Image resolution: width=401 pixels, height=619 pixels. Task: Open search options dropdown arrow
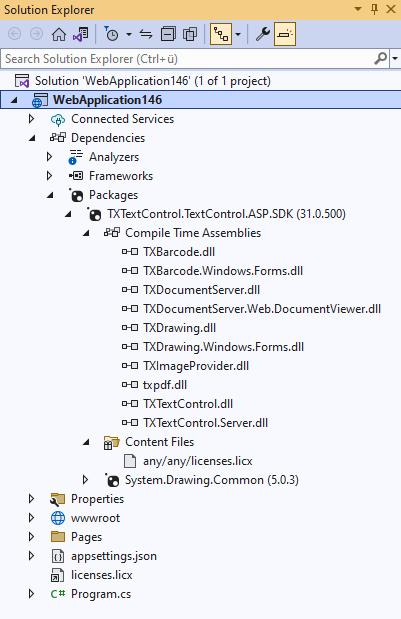pos(395,59)
